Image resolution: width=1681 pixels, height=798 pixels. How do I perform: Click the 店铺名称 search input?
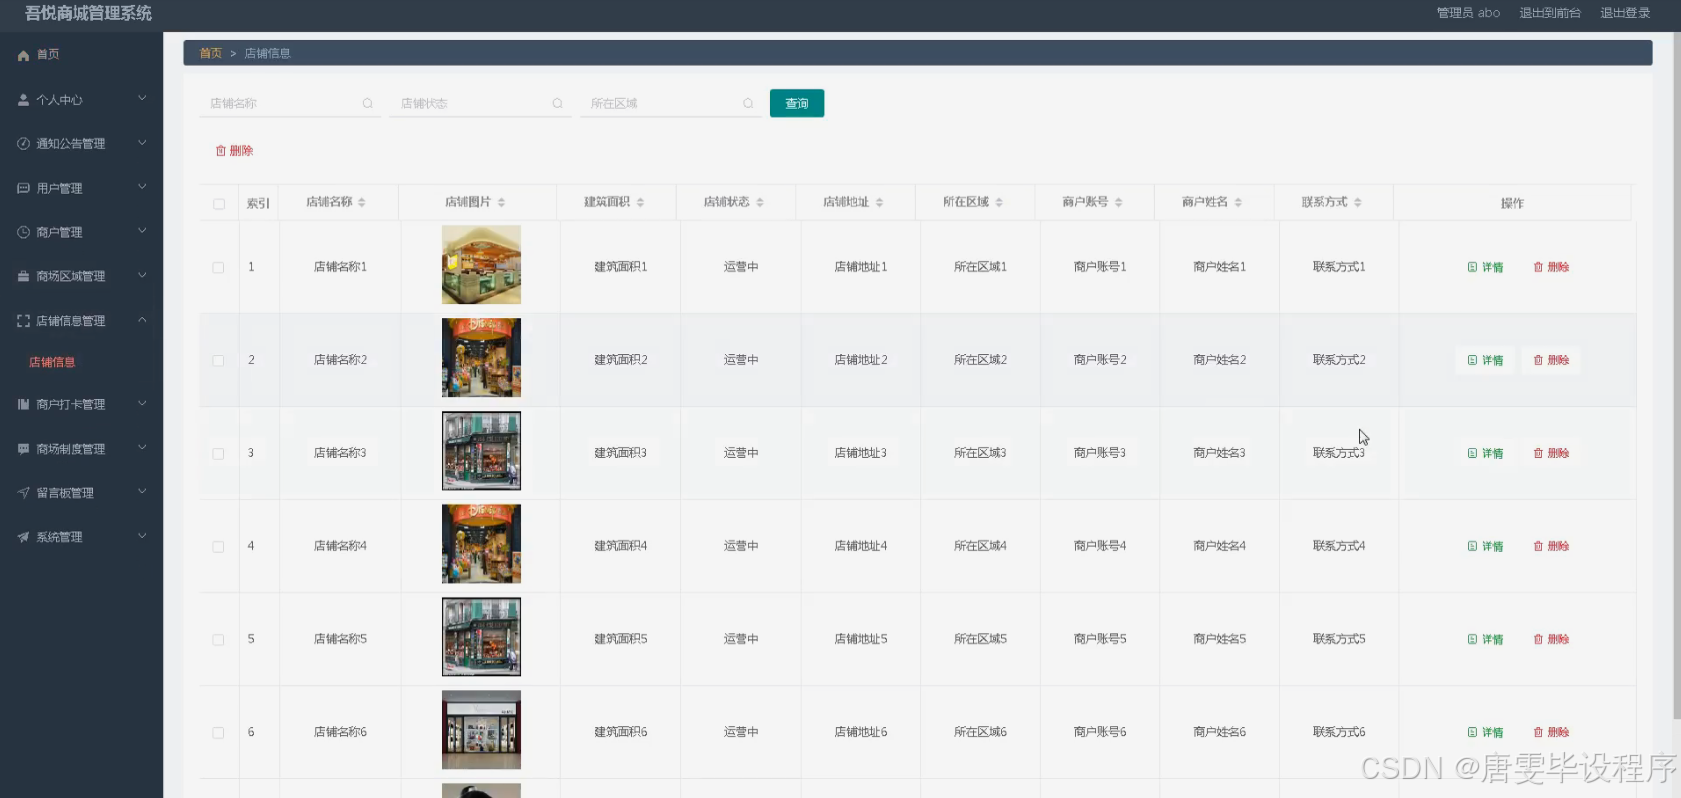click(290, 103)
